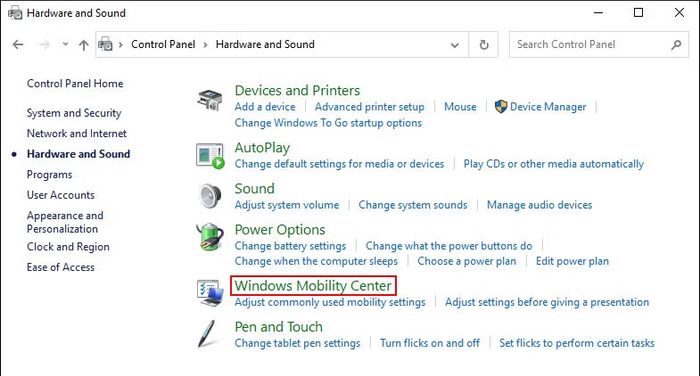Image resolution: width=700 pixels, height=376 pixels.
Task: Click the Windows Mobility Center laptop icon
Action: [210, 293]
